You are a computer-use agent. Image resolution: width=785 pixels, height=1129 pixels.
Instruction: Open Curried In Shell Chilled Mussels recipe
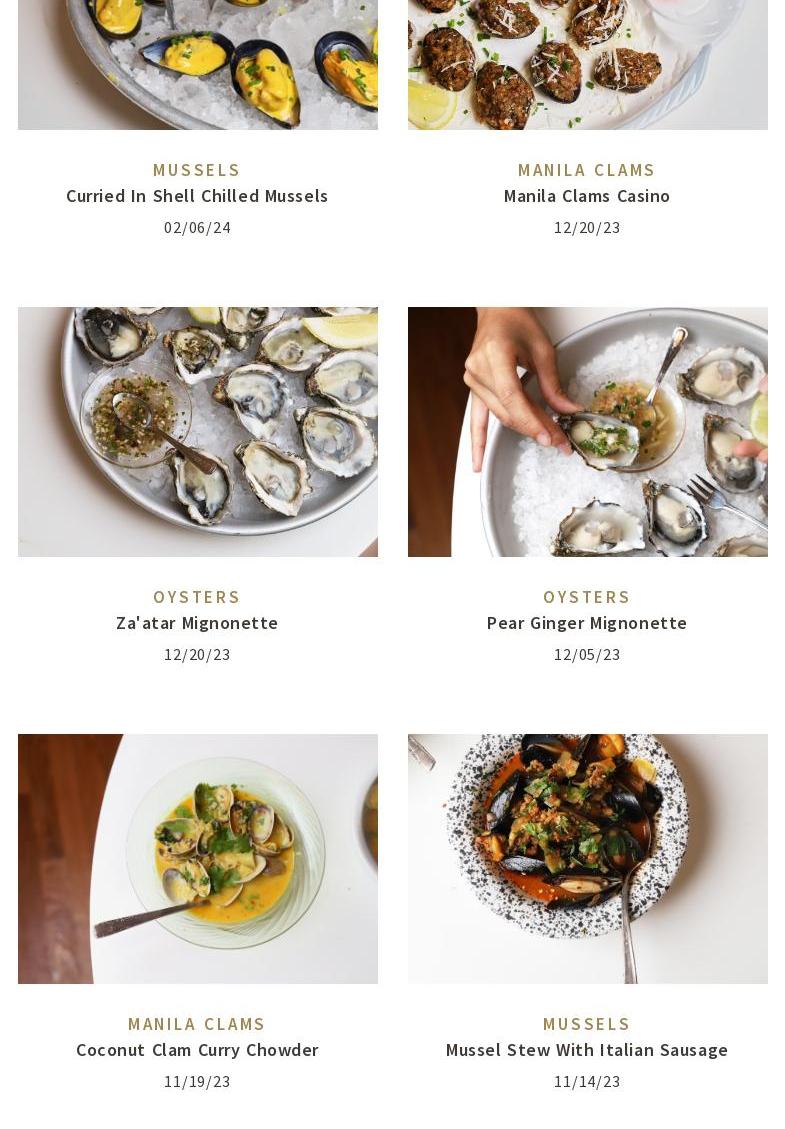click(197, 196)
